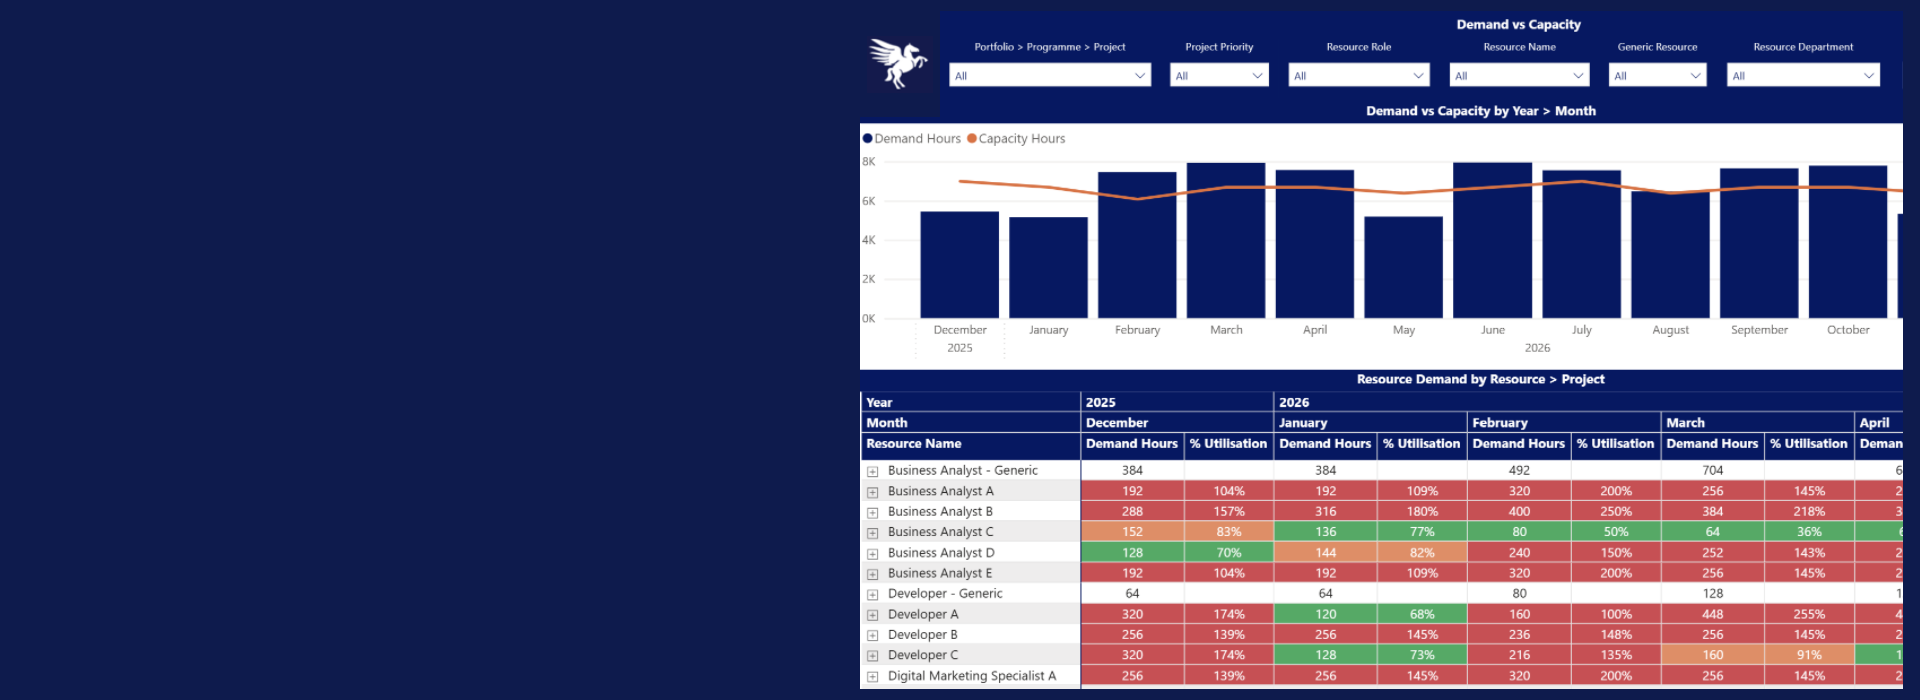Open the Resource Department dropdown
The height and width of the screenshot is (700, 1920).
point(1803,75)
